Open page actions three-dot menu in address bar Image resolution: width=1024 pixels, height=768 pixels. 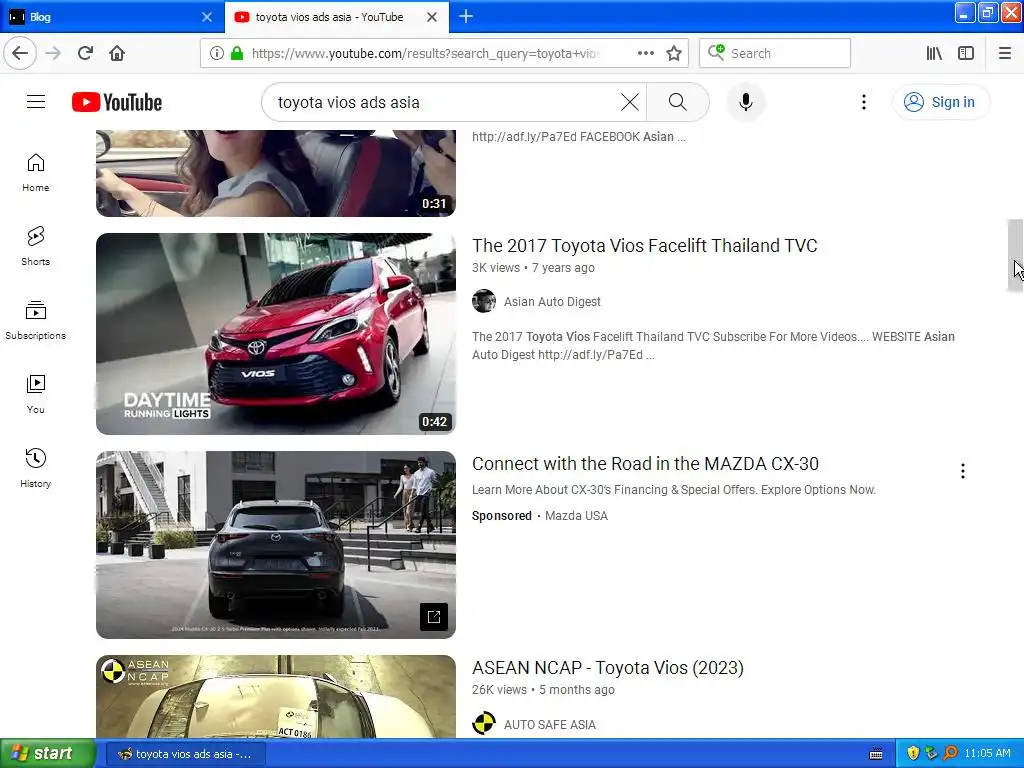645,53
